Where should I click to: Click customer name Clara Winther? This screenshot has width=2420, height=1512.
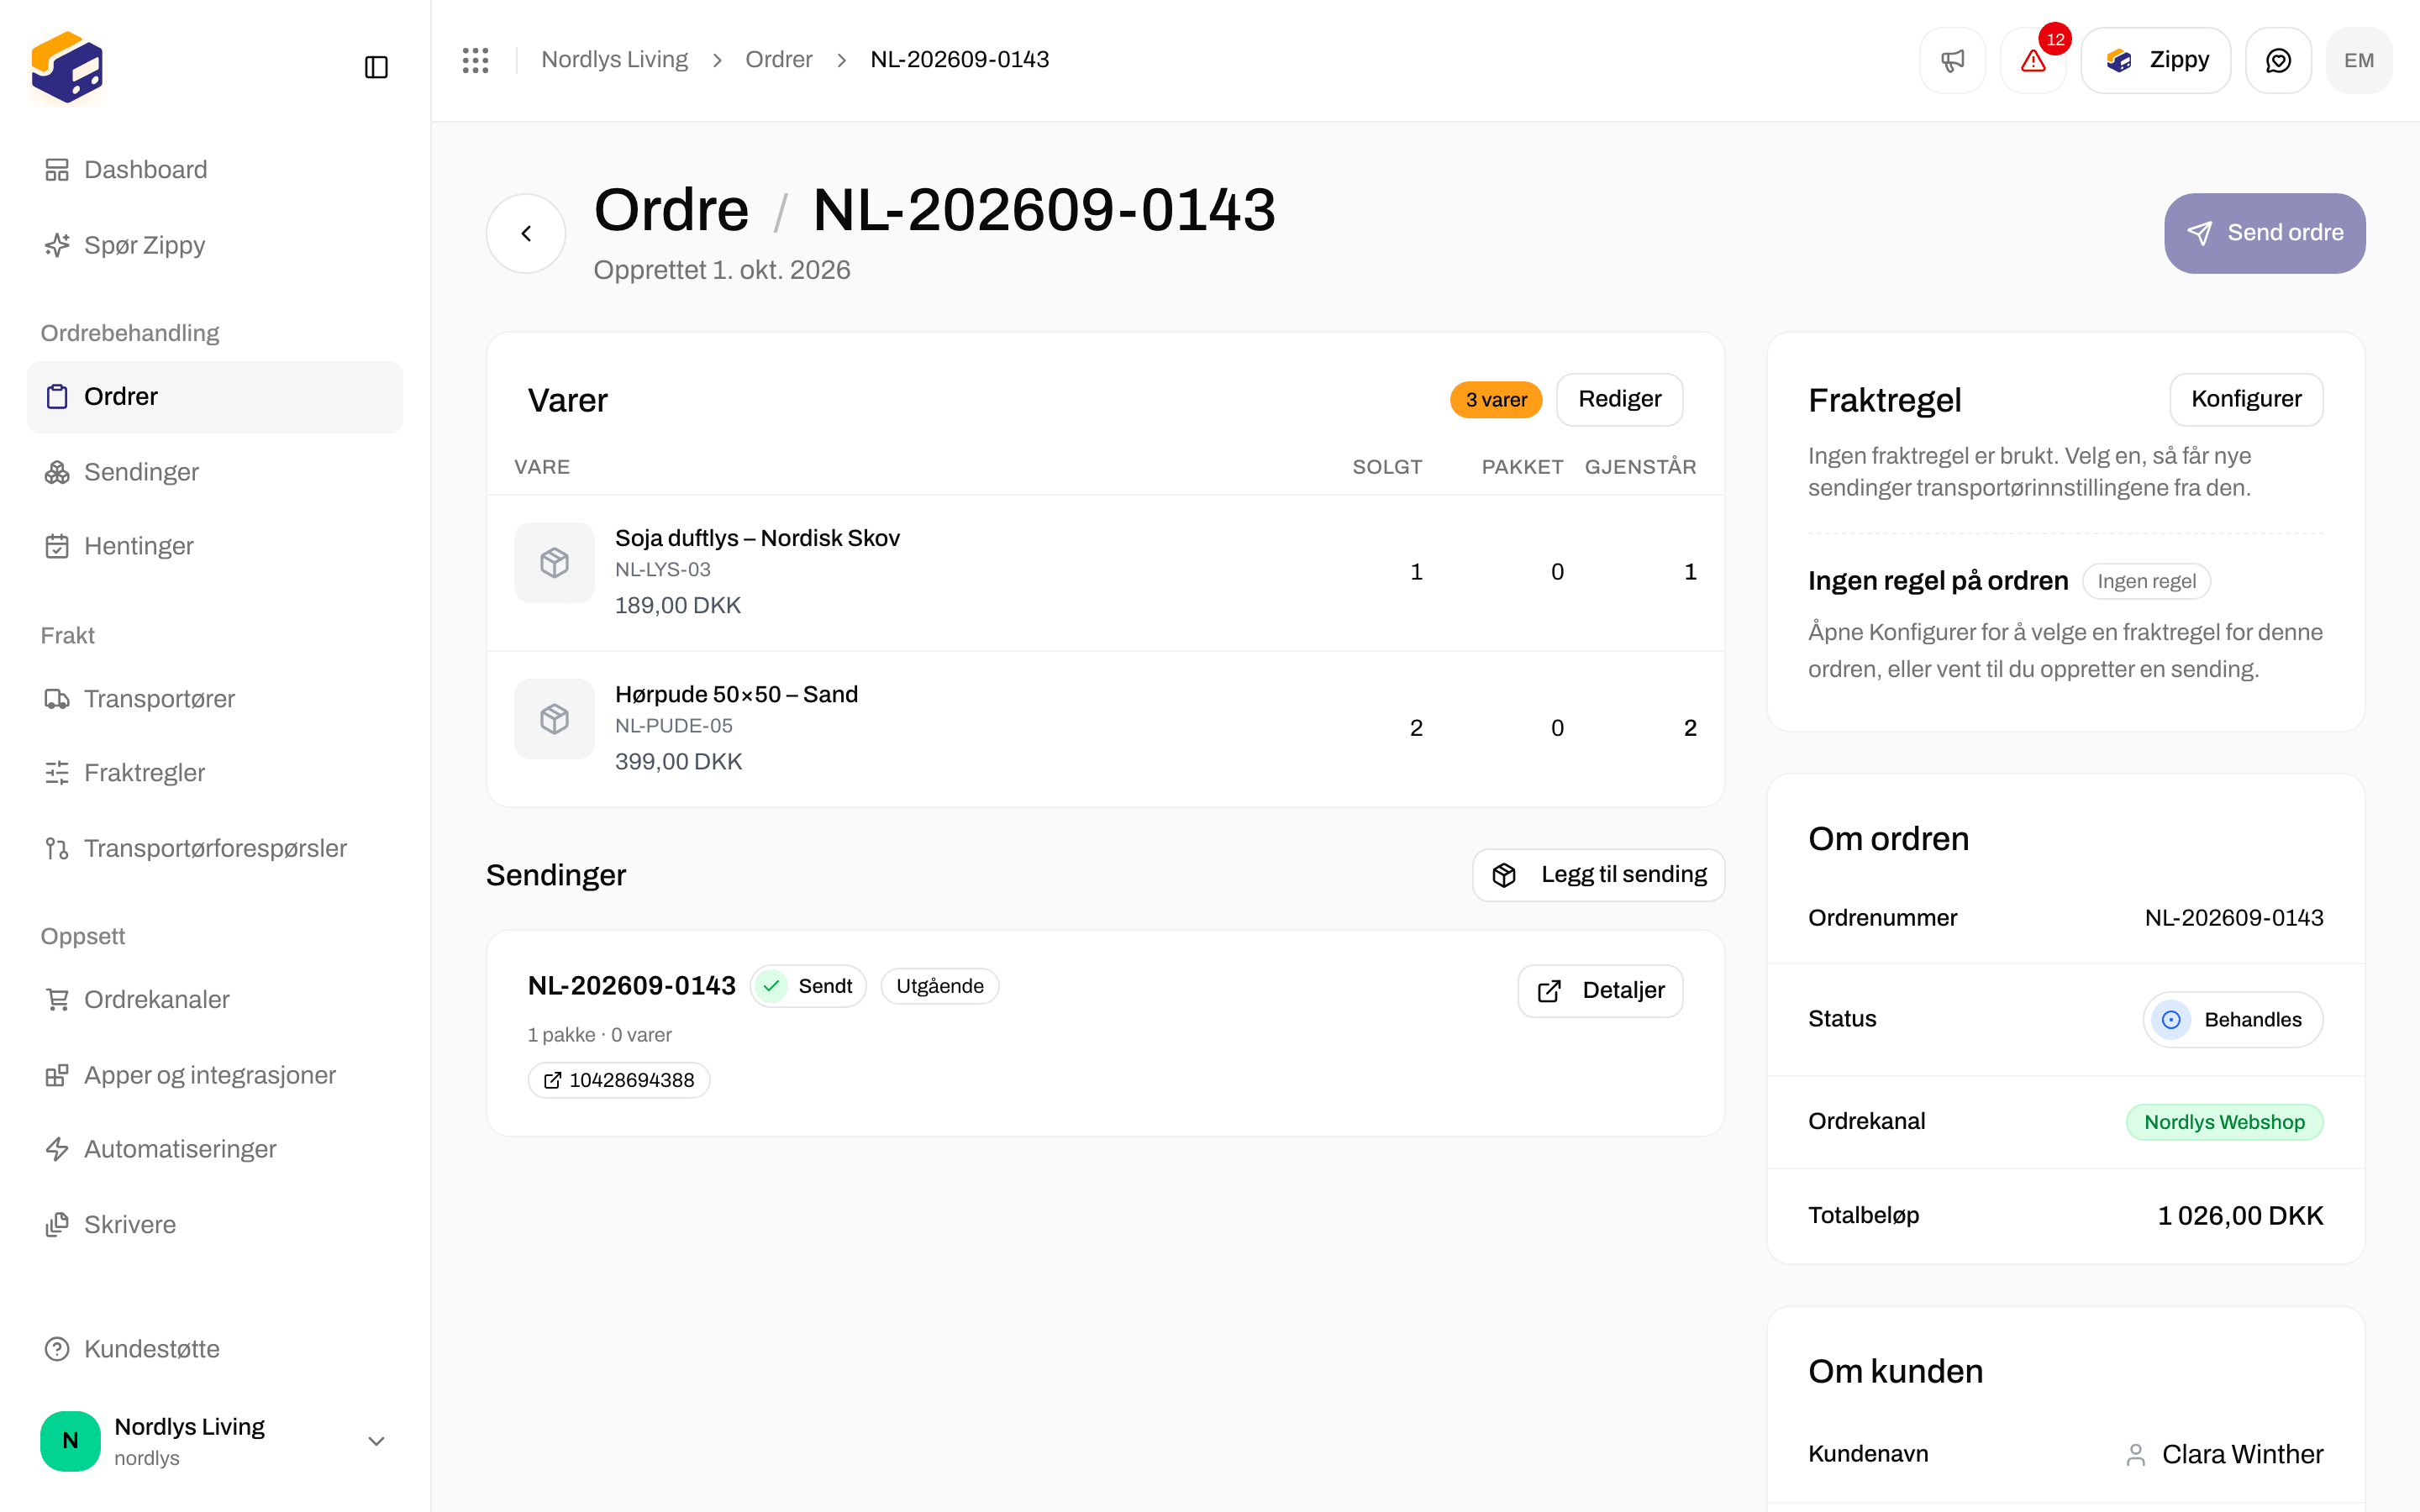[x=2242, y=1454]
